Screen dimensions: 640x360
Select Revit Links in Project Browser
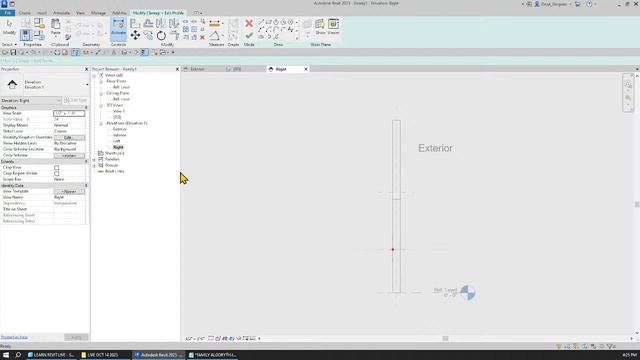(x=114, y=171)
